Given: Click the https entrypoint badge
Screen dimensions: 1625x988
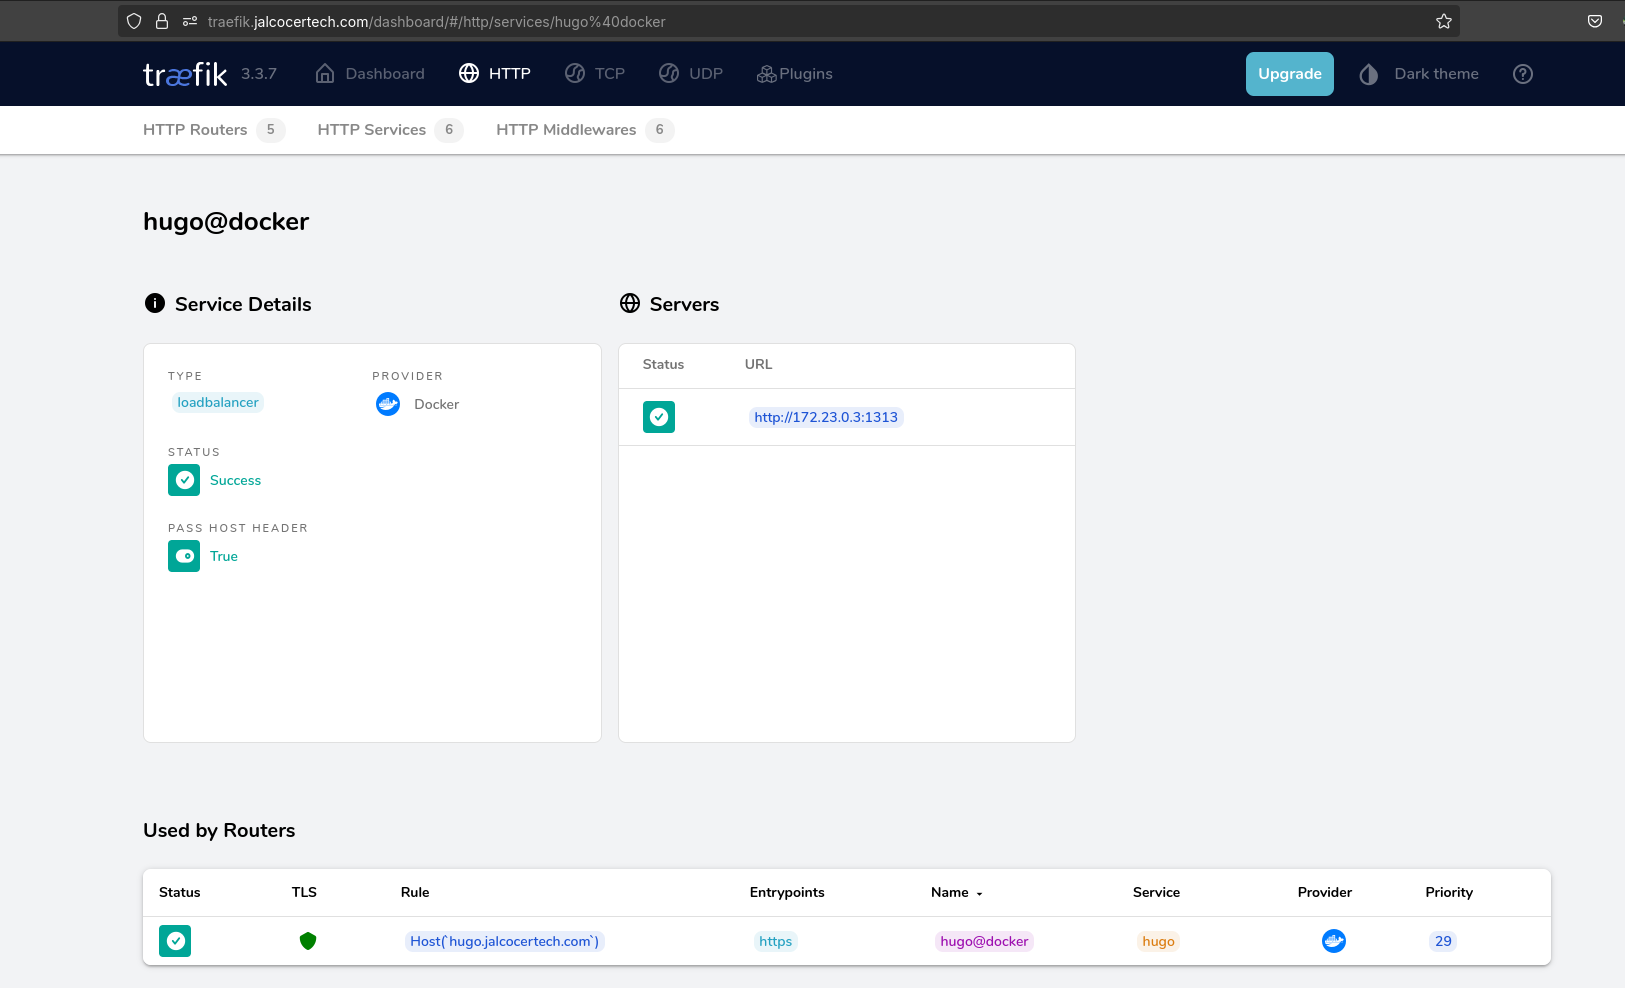Looking at the screenshot, I should pos(775,941).
